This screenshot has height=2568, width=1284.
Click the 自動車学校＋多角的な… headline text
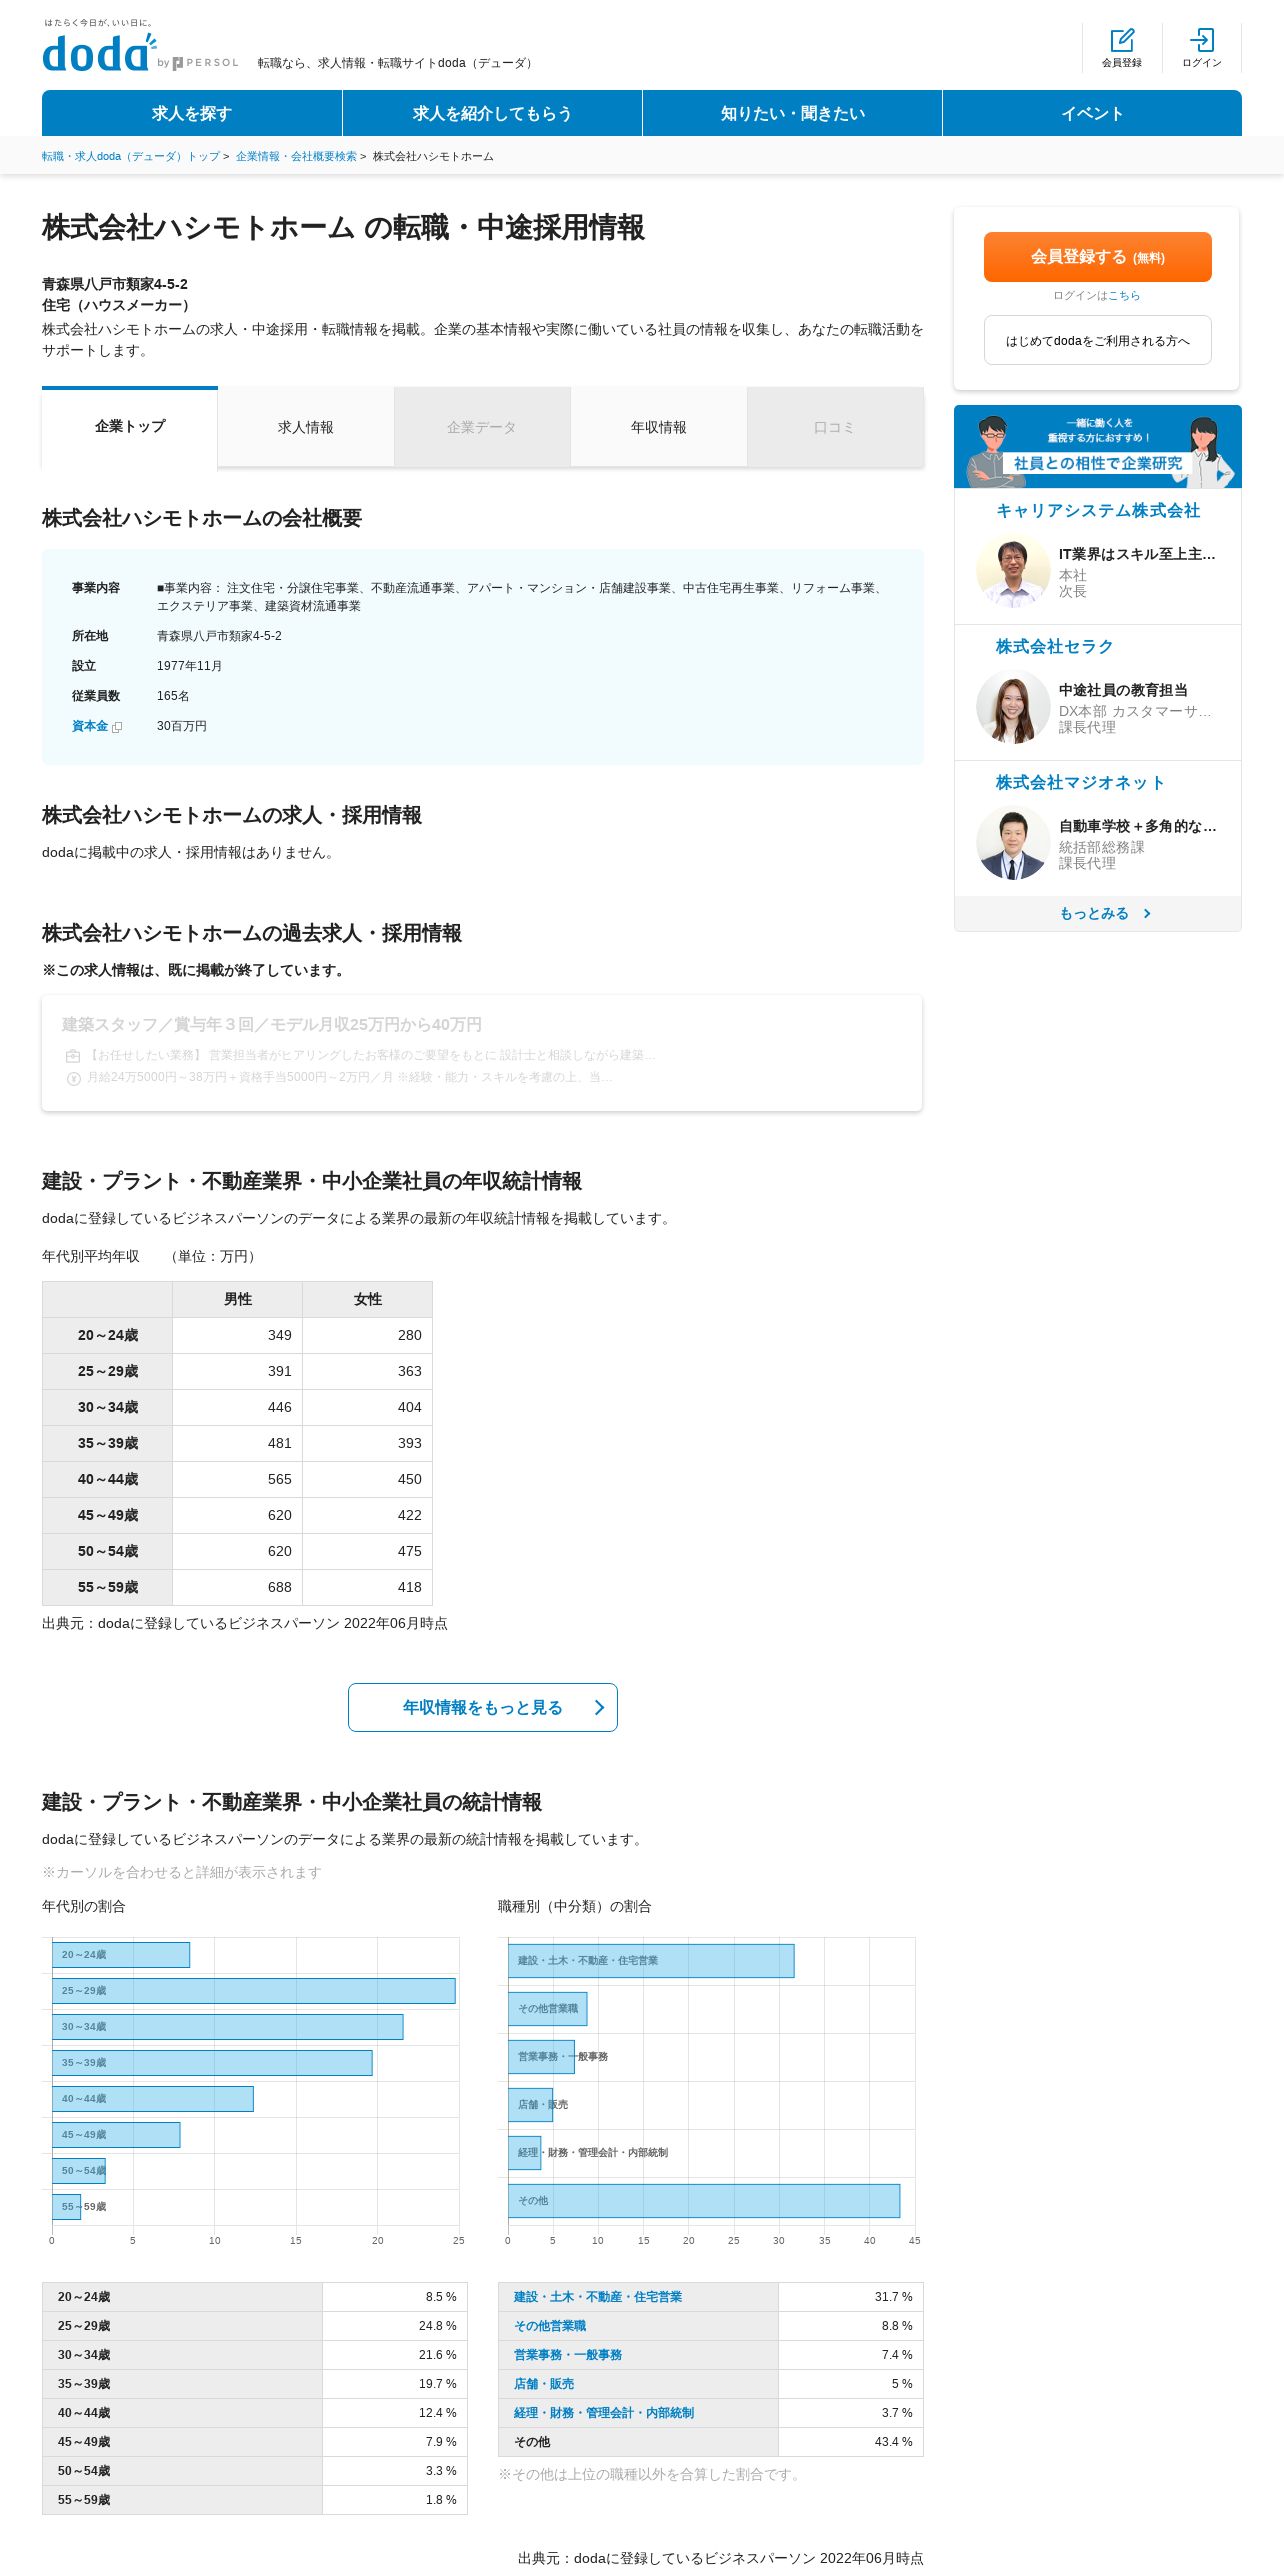coord(1138,826)
